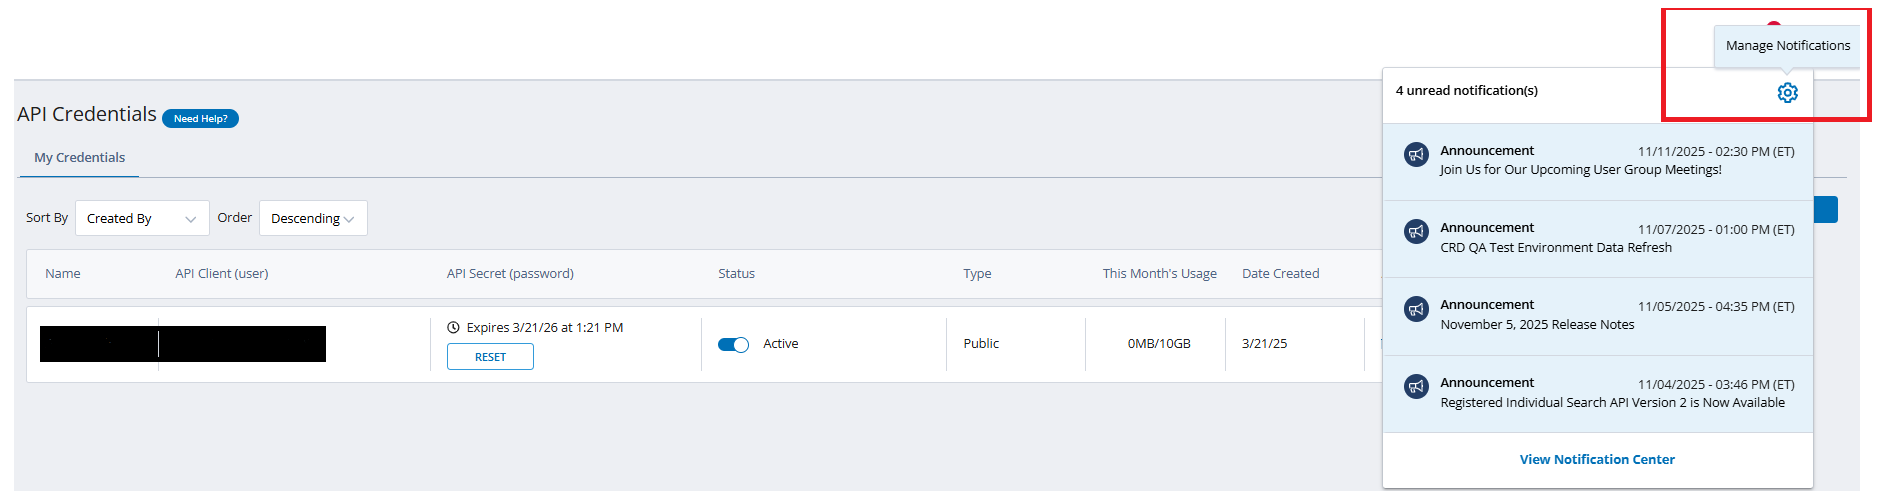Open View Notification Center link
Screen dimensions: 1879x491
point(1596,460)
